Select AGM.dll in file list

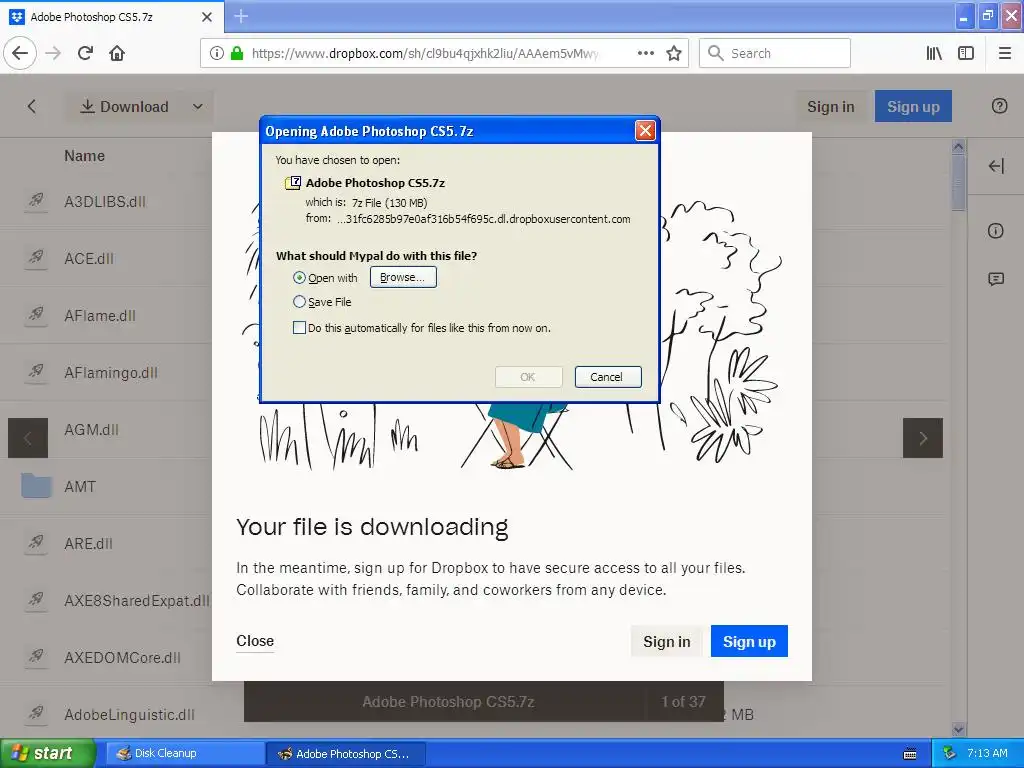[x=91, y=430]
